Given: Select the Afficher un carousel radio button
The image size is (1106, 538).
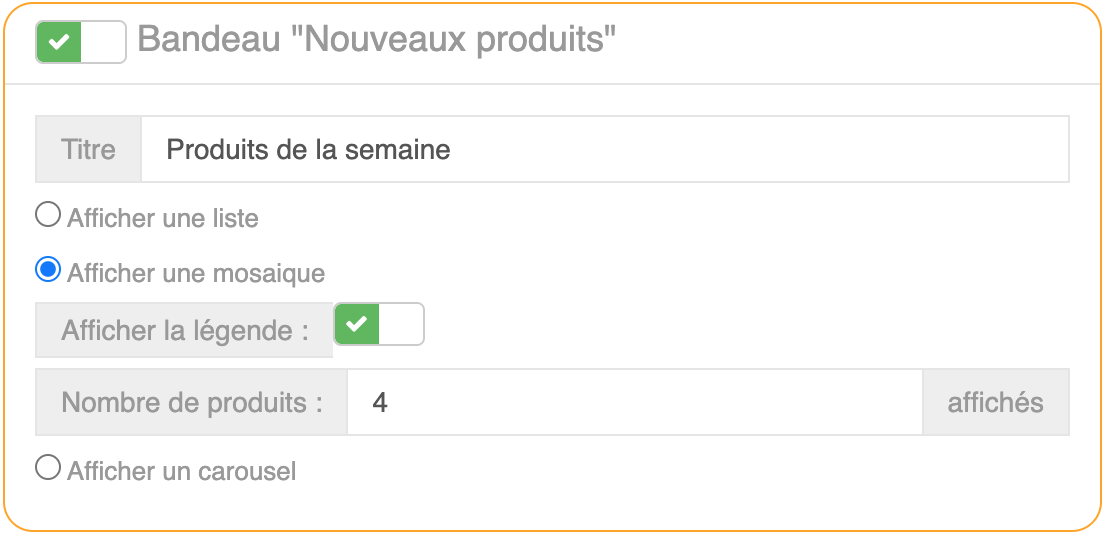Looking at the screenshot, I should (47, 467).
